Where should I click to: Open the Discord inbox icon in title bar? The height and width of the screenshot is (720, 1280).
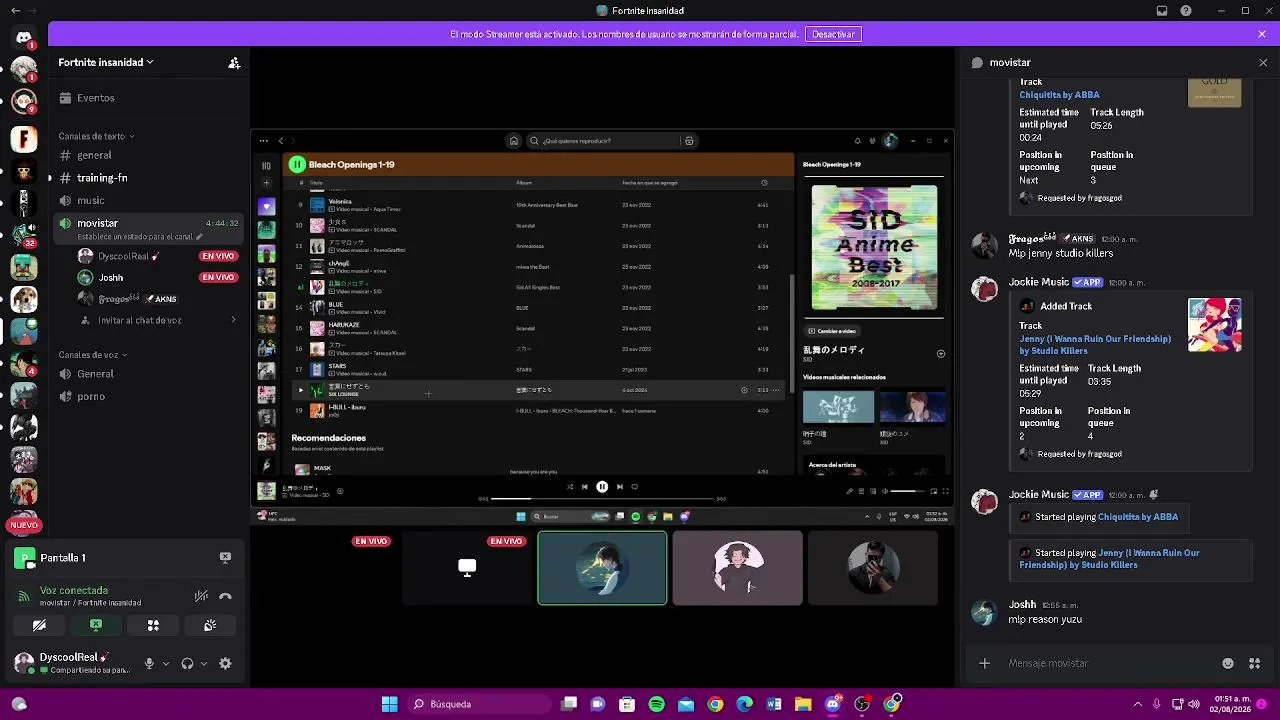(1162, 11)
